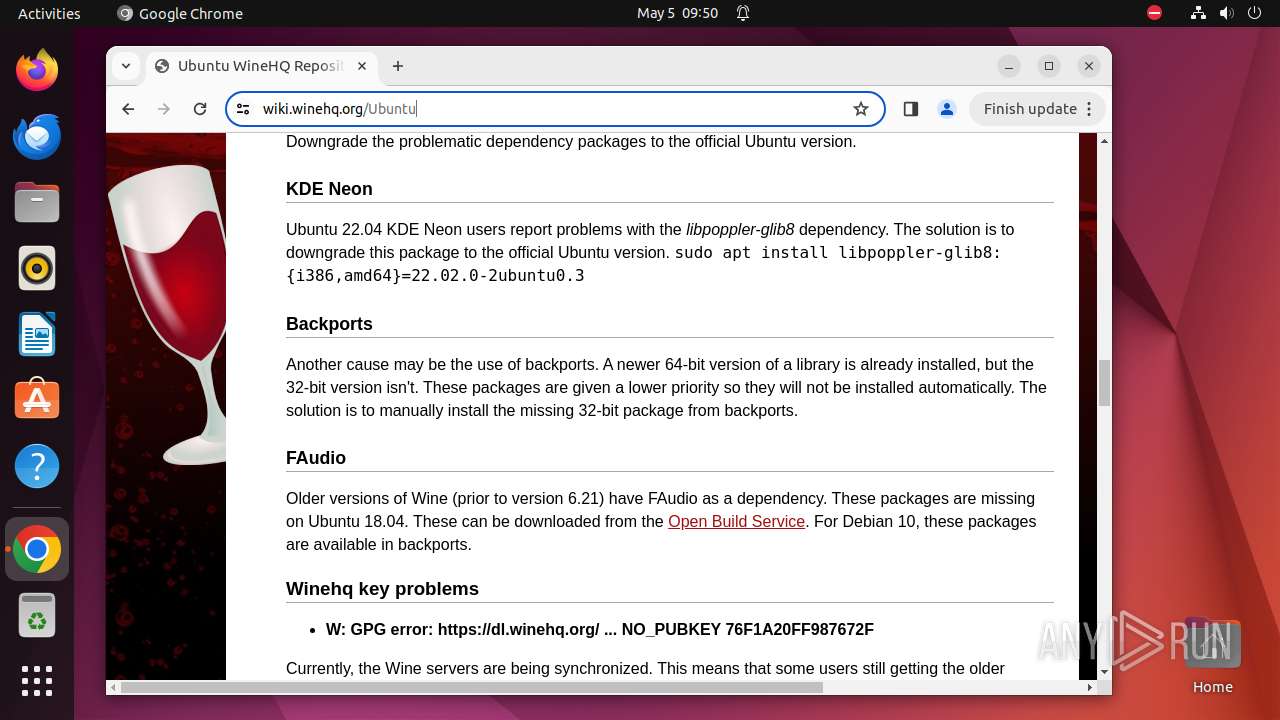Open the Activities overview

(49, 13)
